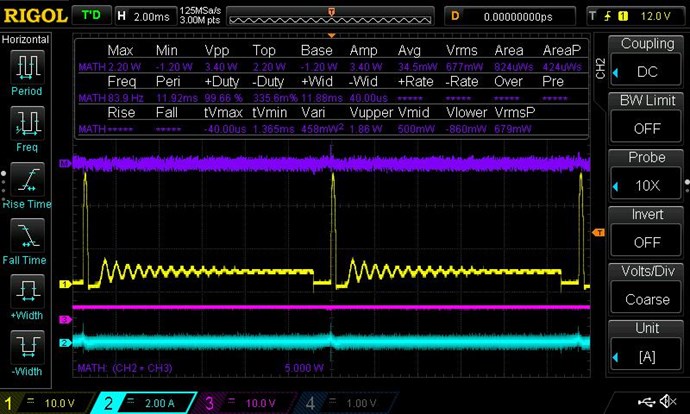Click the Max value 2.20 W
Viewport: 690px width, 414px height.
(x=125, y=67)
